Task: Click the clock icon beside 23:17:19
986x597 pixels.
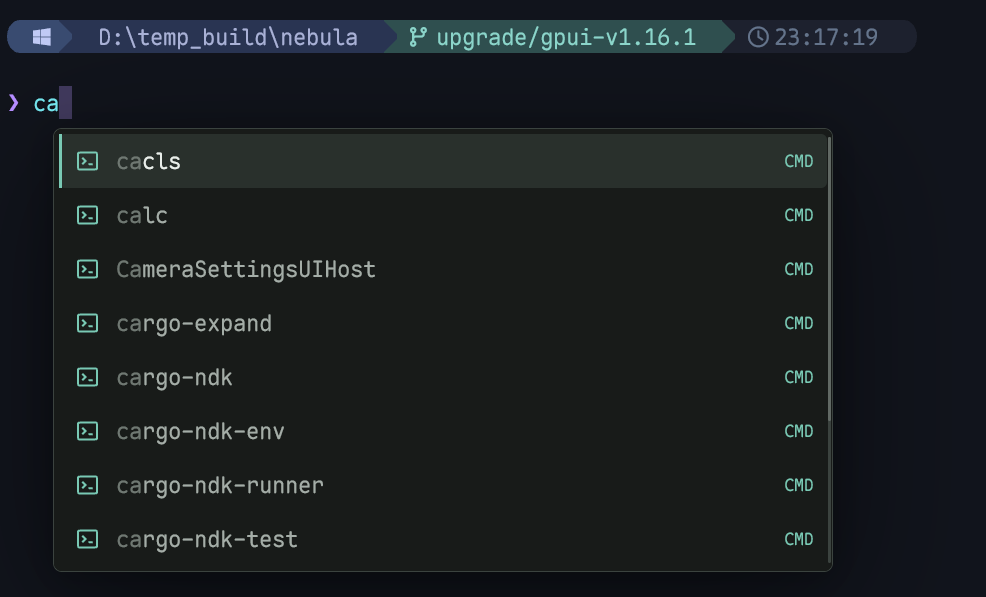Action: (758, 37)
